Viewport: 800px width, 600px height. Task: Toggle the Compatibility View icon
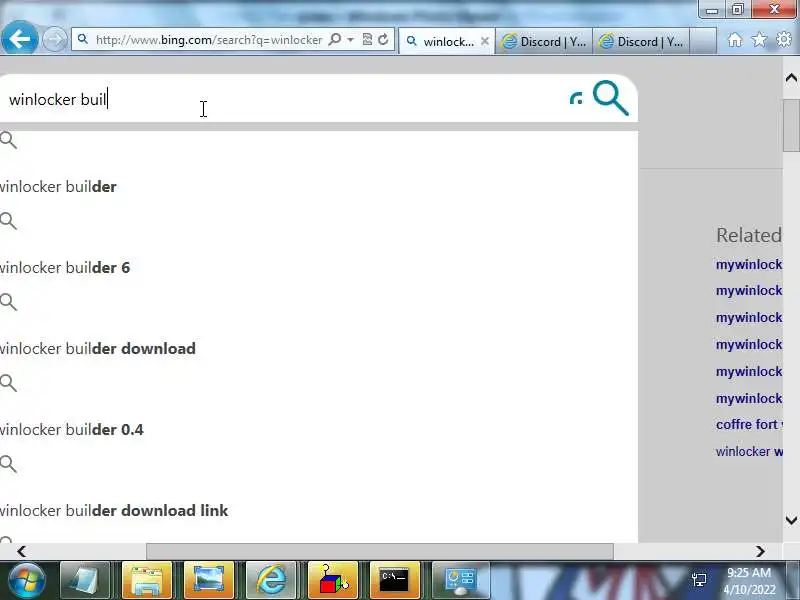(367, 40)
